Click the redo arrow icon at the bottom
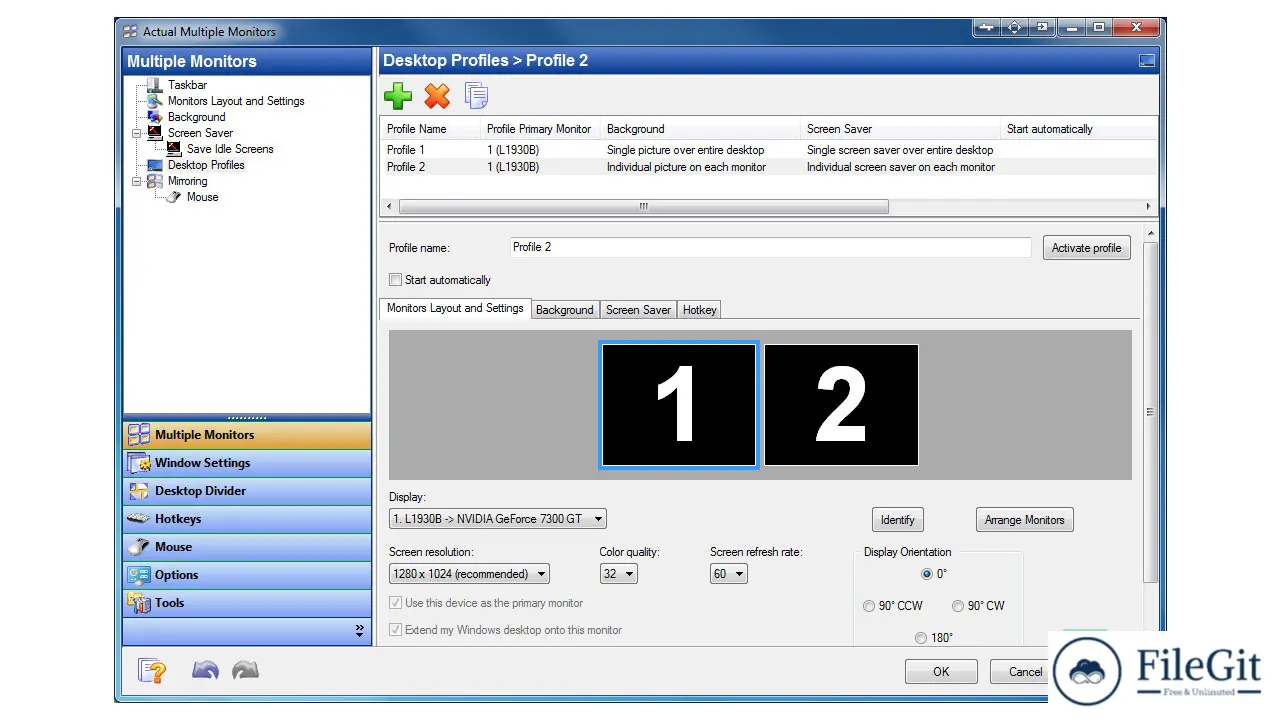Viewport: 1280px width, 720px height. [x=245, y=670]
